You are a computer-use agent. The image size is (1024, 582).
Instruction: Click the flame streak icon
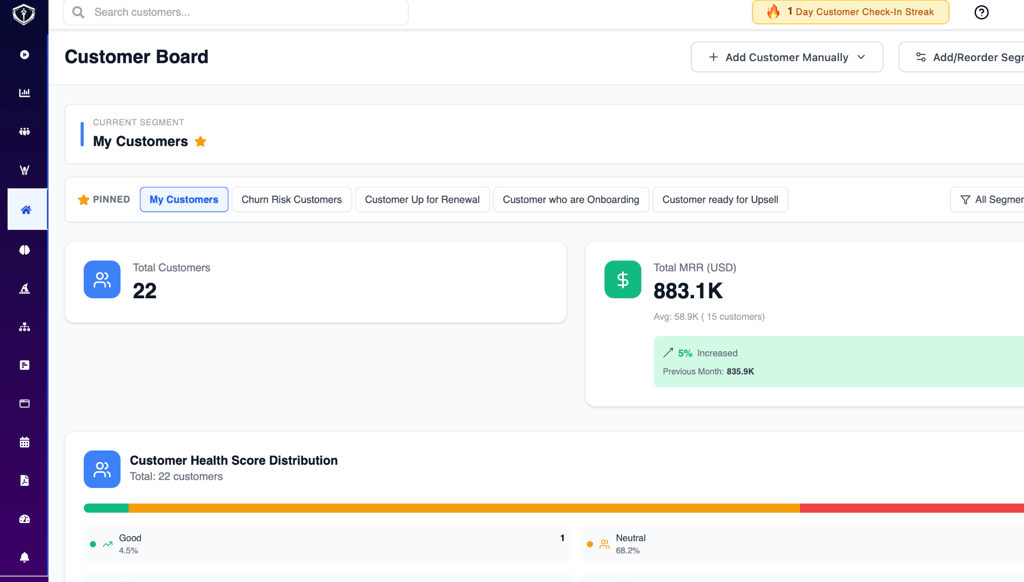pos(773,12)
